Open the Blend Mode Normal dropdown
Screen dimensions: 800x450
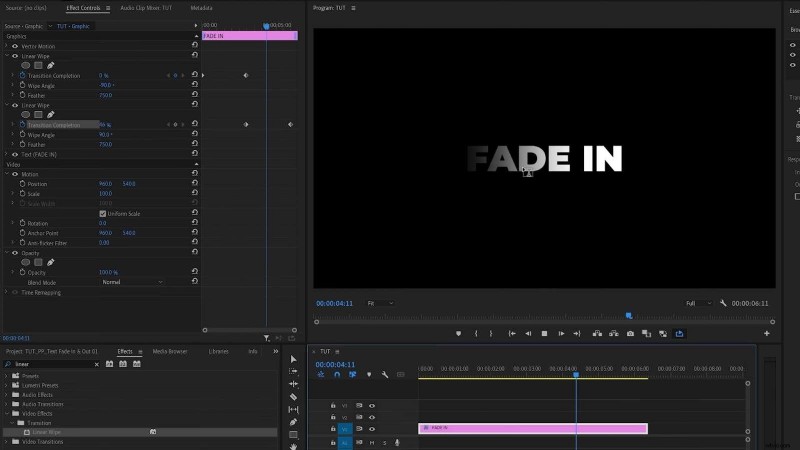tap(132, 282)
